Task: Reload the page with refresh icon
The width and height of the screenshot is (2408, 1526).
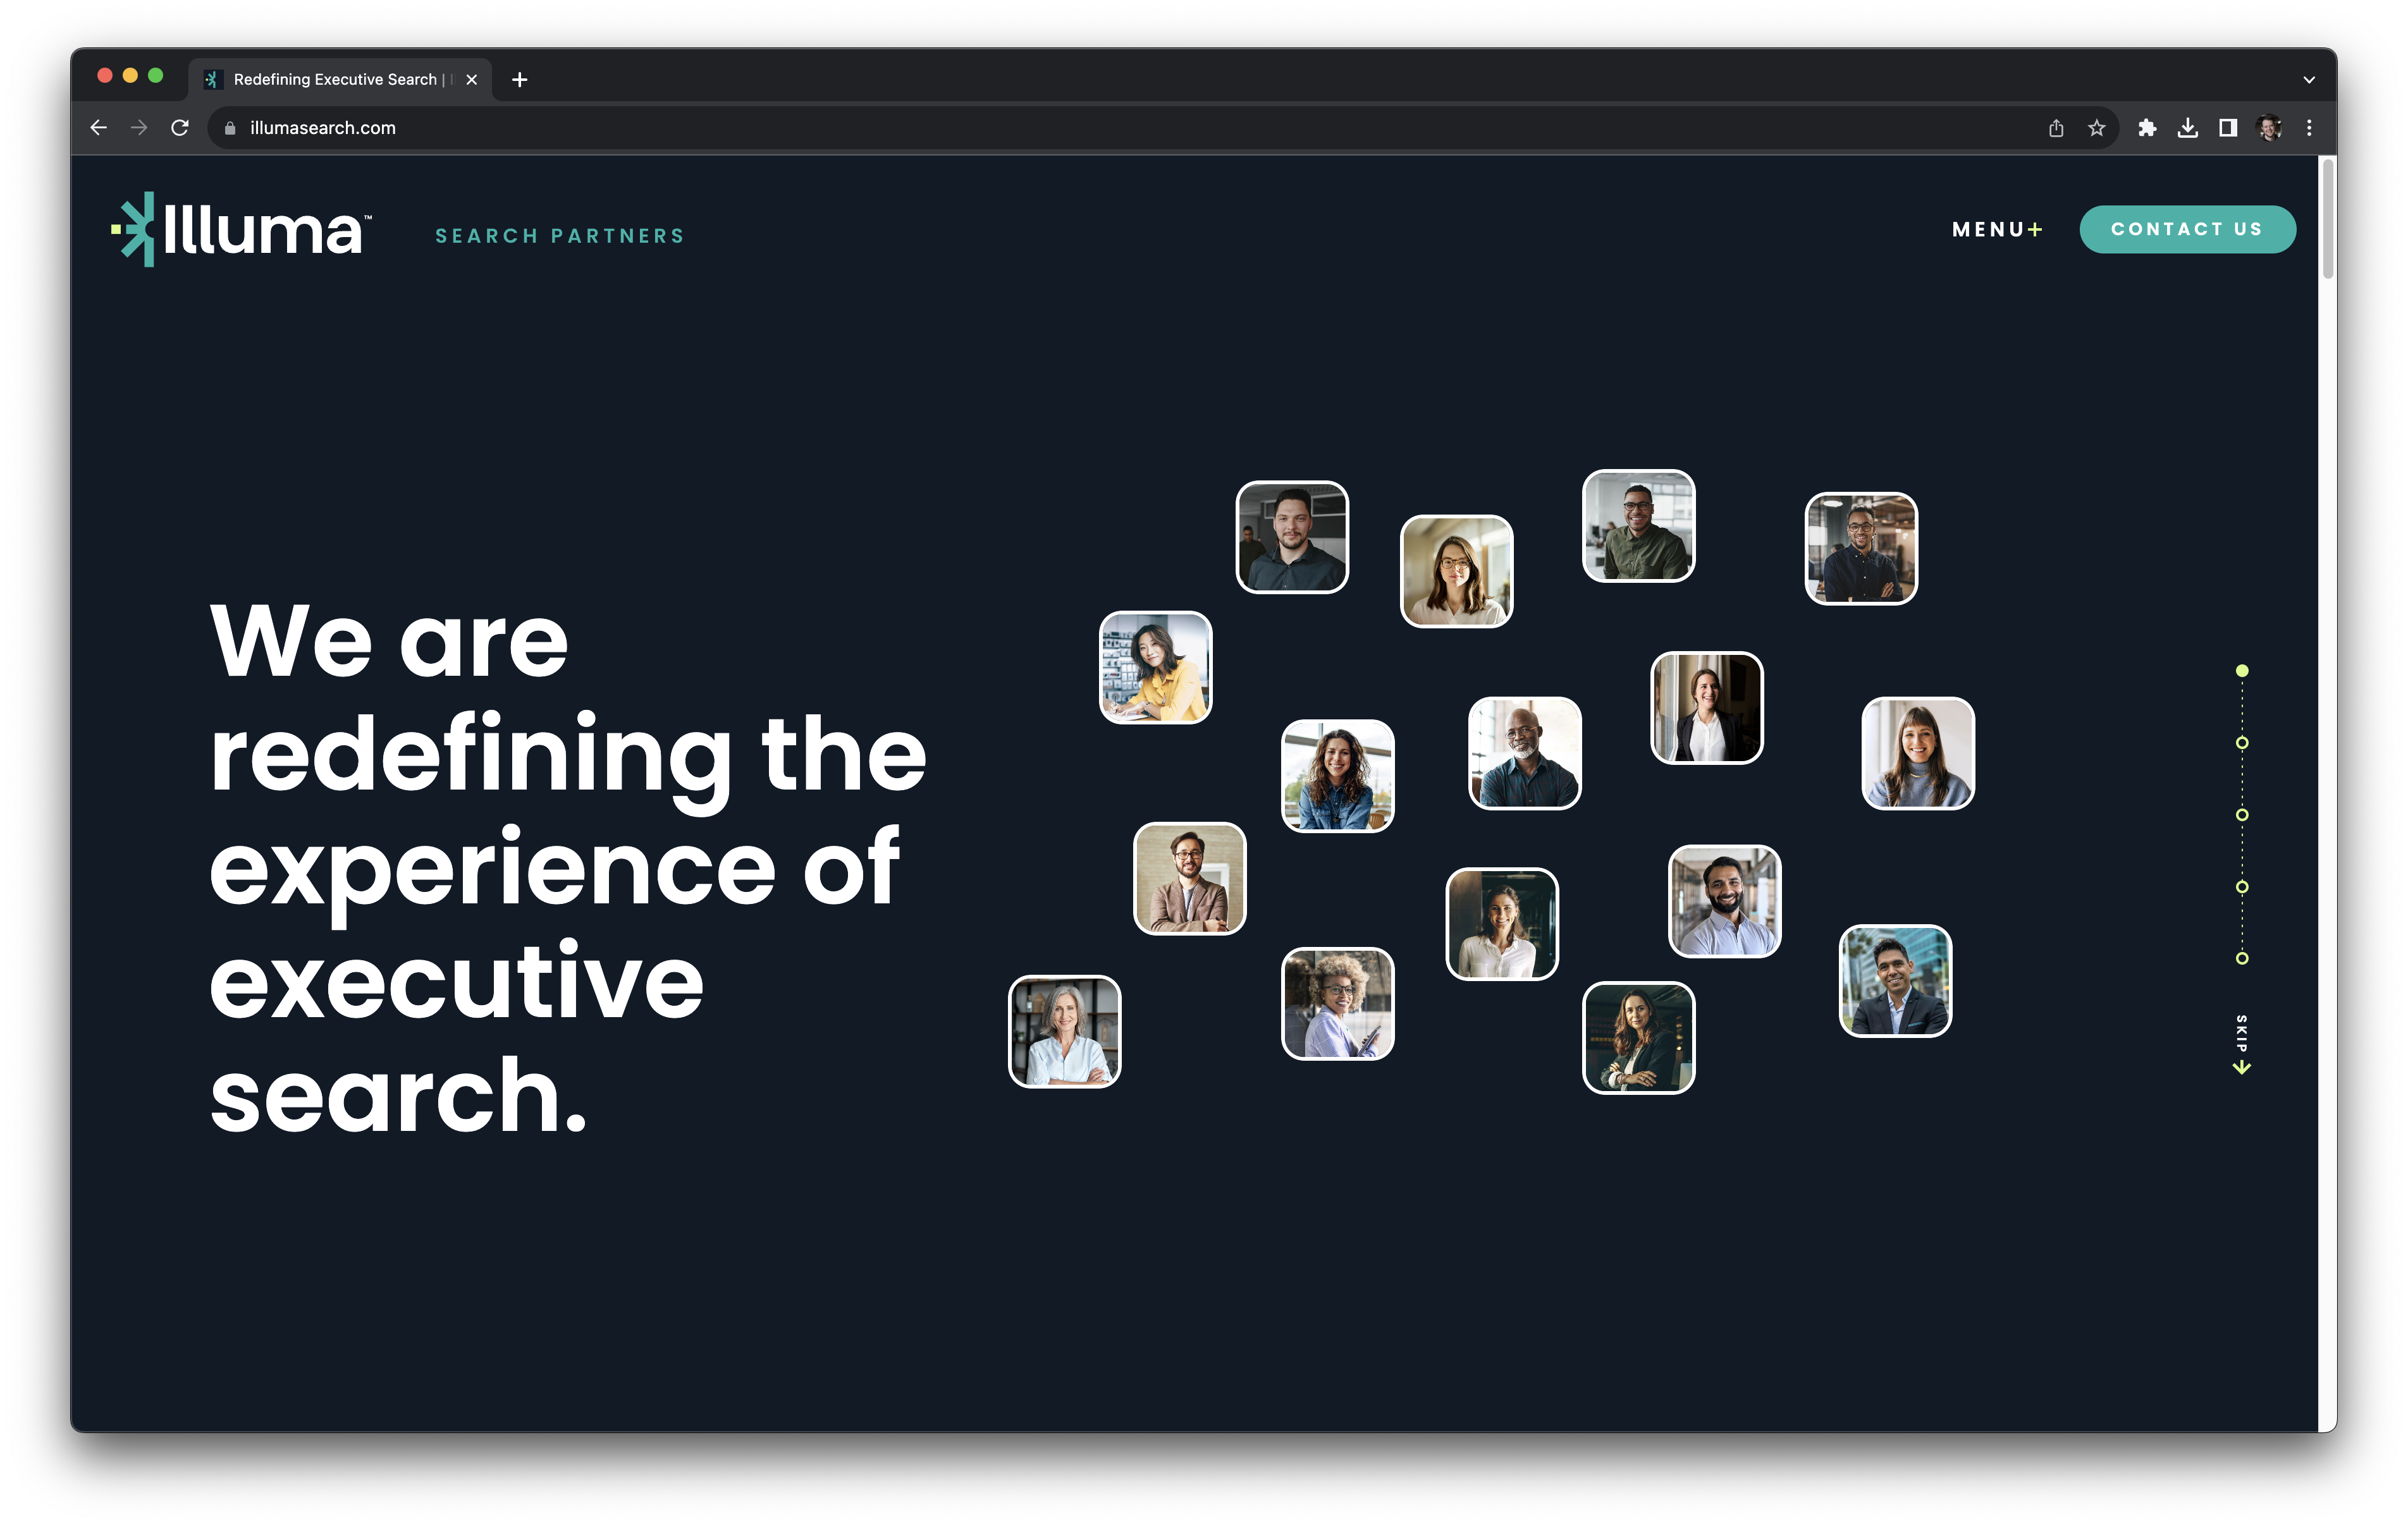Action: [180, 128]
